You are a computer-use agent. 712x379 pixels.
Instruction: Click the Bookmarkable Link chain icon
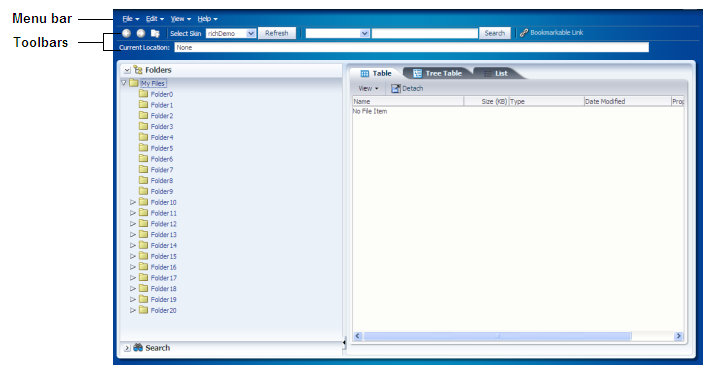coord(524,33)
